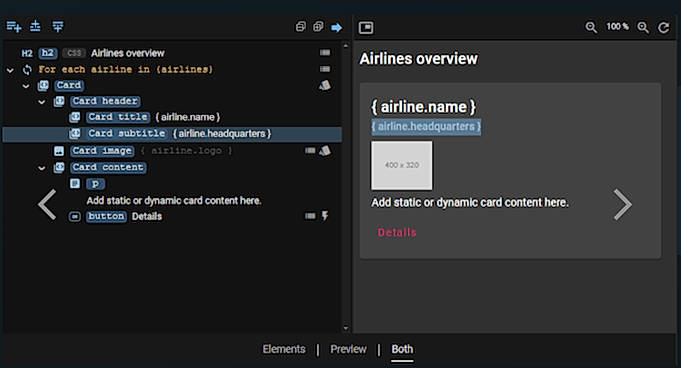Click the rectangle icon on button Details row
681x368 pixels.
point(310,216)
